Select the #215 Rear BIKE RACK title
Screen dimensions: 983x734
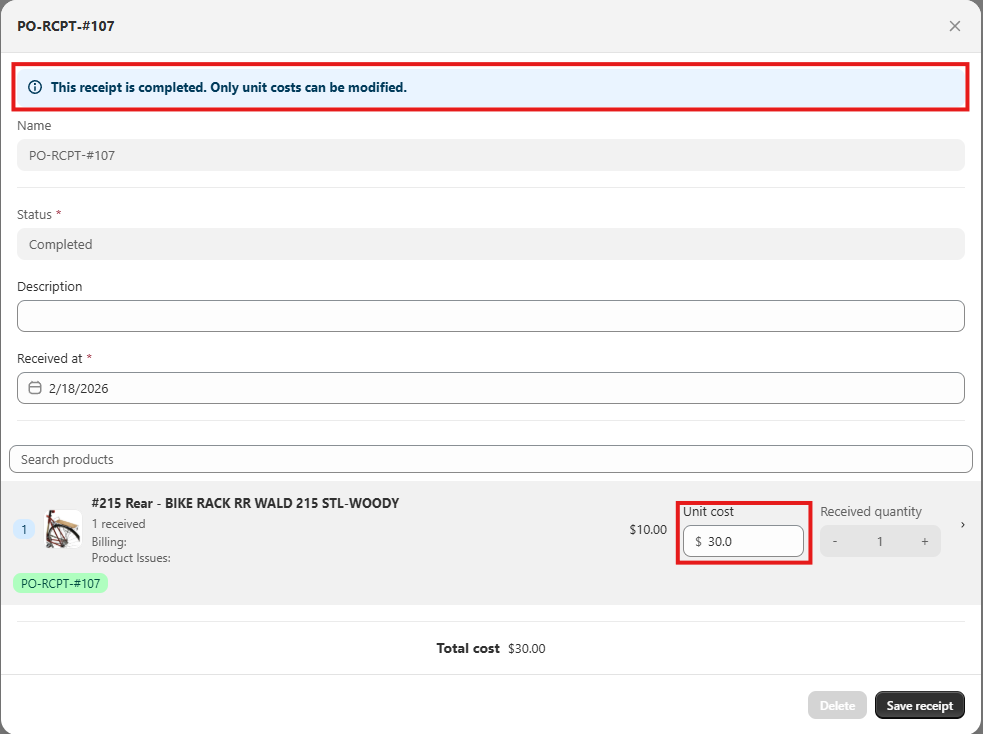click(245, 503)
